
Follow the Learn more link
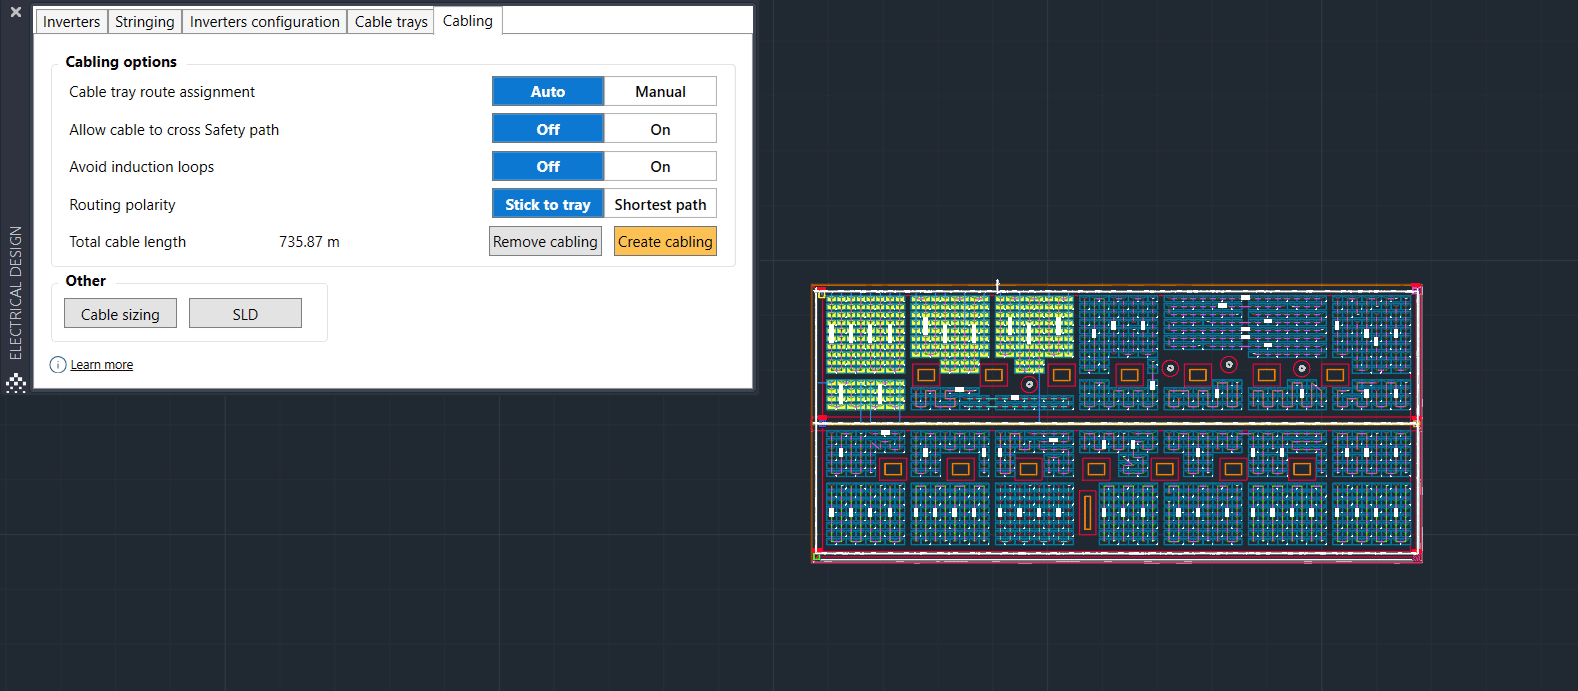click(102, 365)
